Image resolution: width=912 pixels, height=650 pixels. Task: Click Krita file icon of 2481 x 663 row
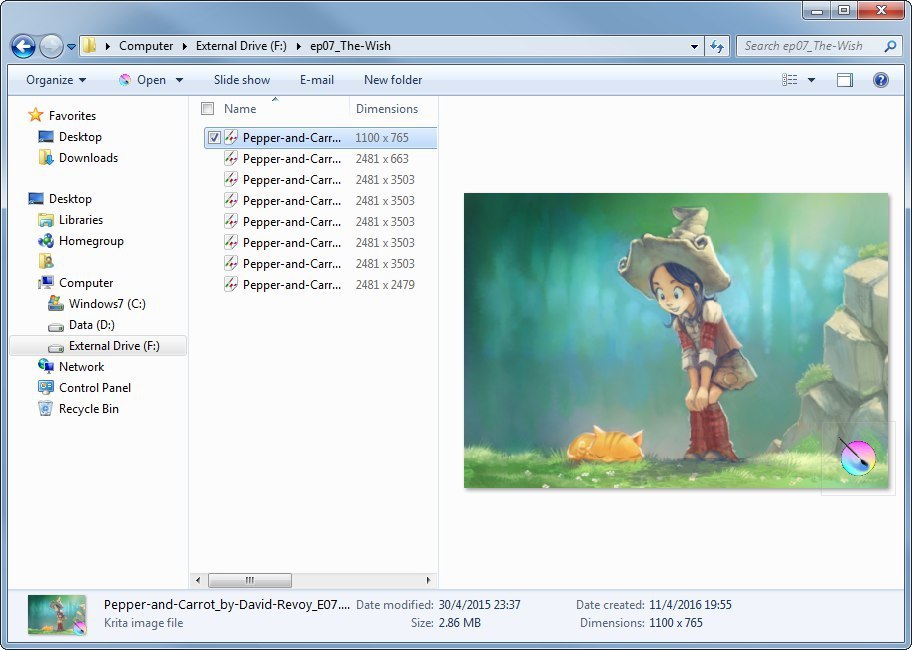click(x=231, y=159)
